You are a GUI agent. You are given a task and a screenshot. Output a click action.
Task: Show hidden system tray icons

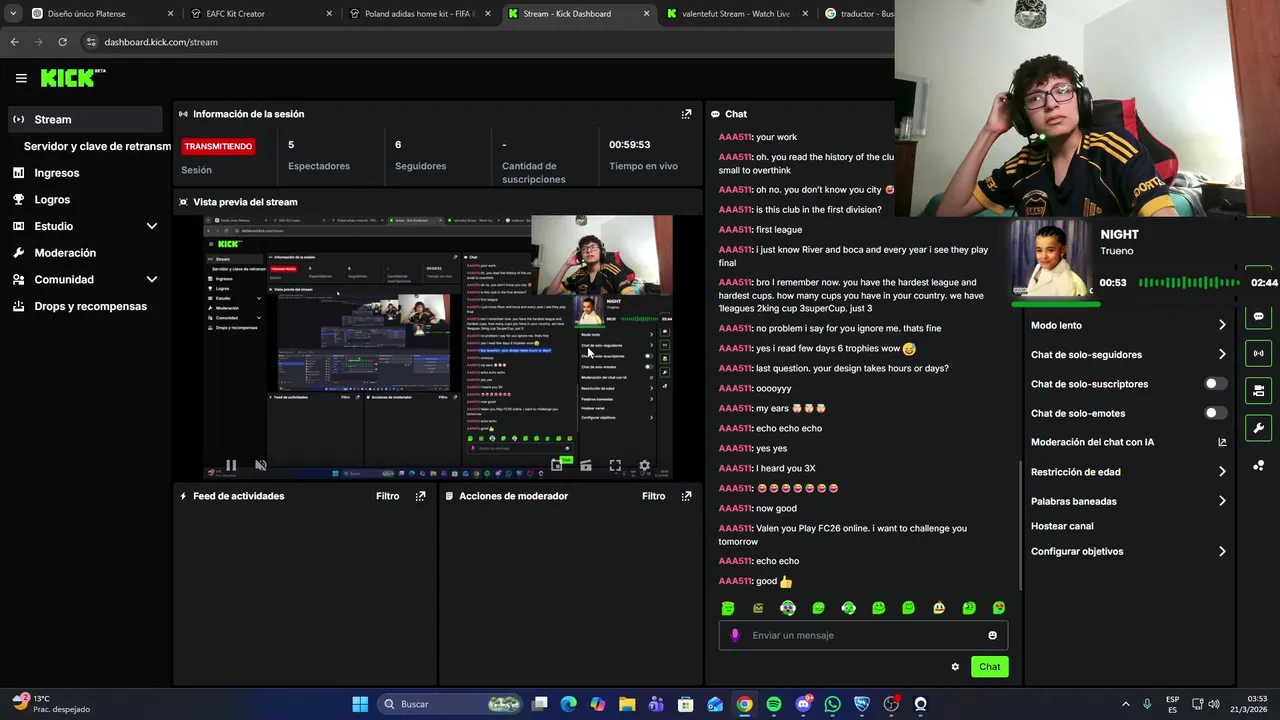tap(1125, 704)
